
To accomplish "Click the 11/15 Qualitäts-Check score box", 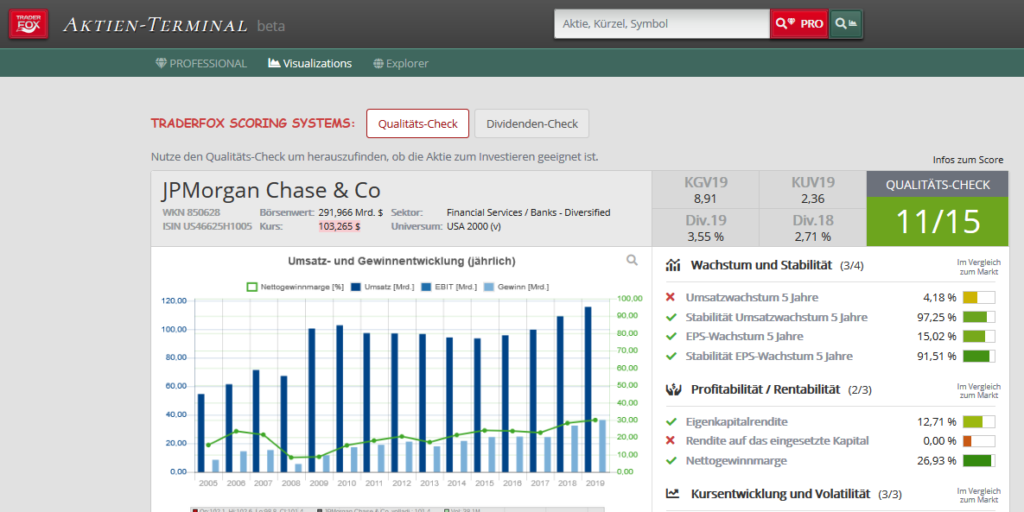I will coord(937,221).
